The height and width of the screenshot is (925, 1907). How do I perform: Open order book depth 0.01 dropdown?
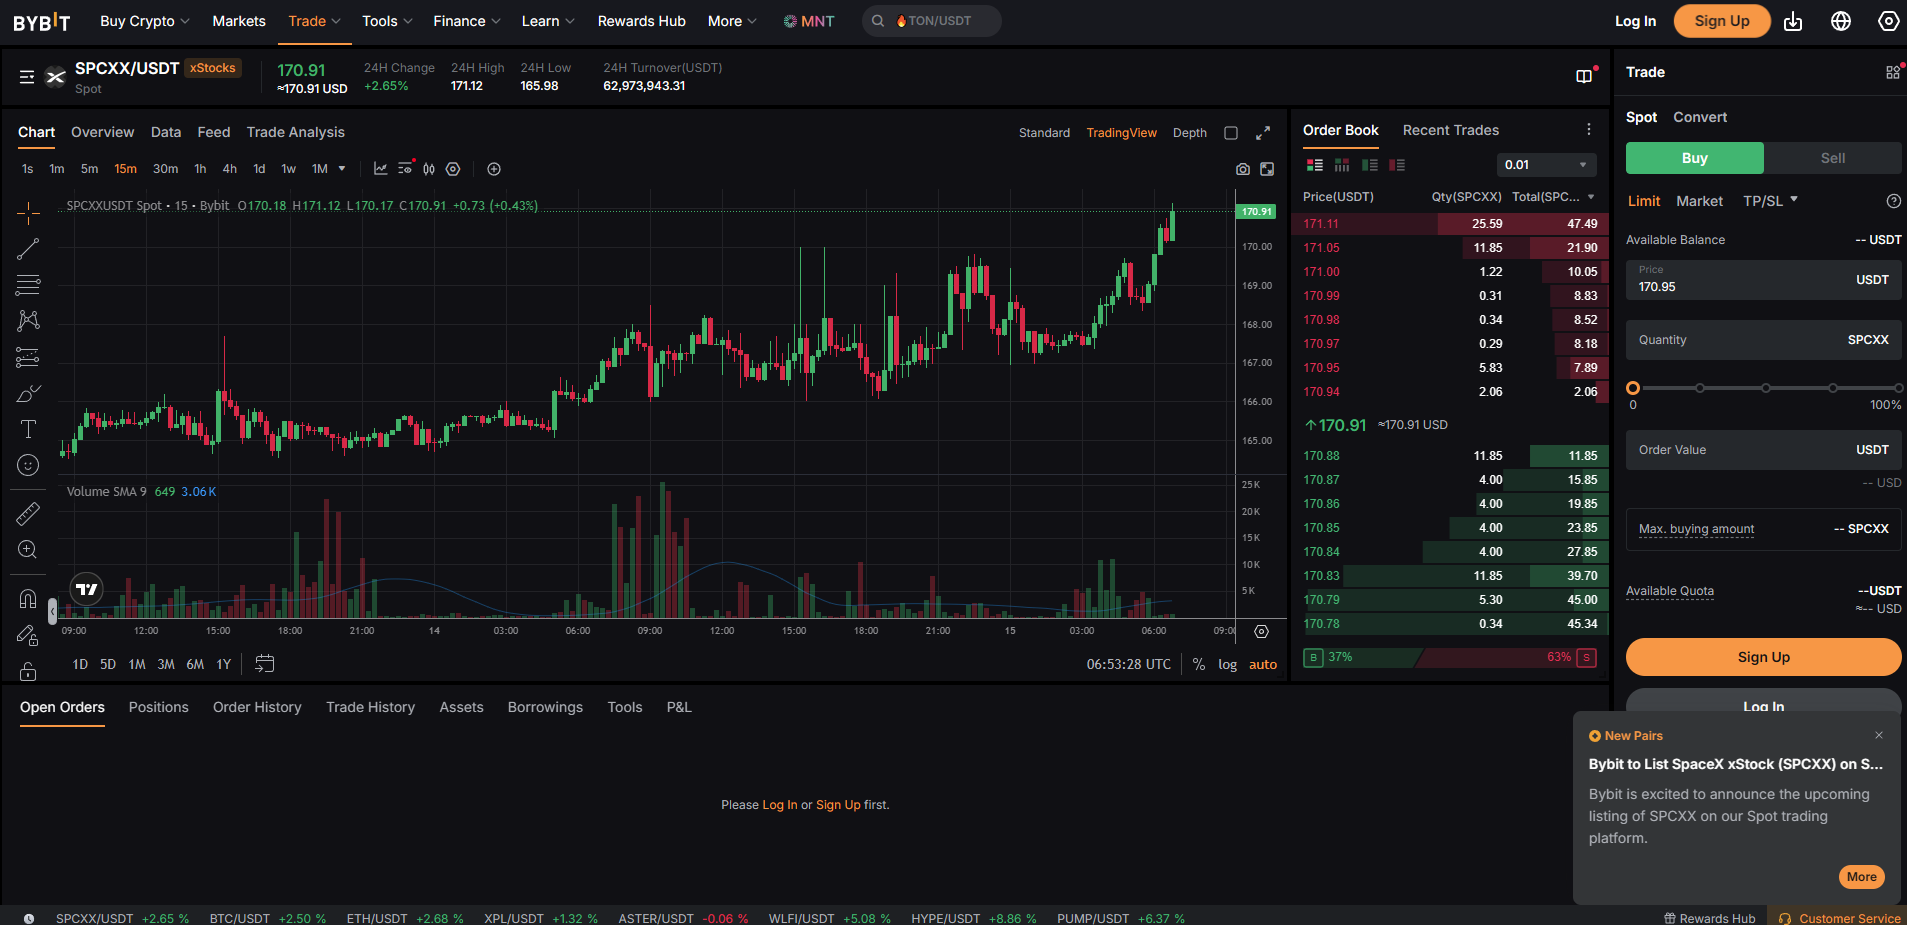[1546, 165]
